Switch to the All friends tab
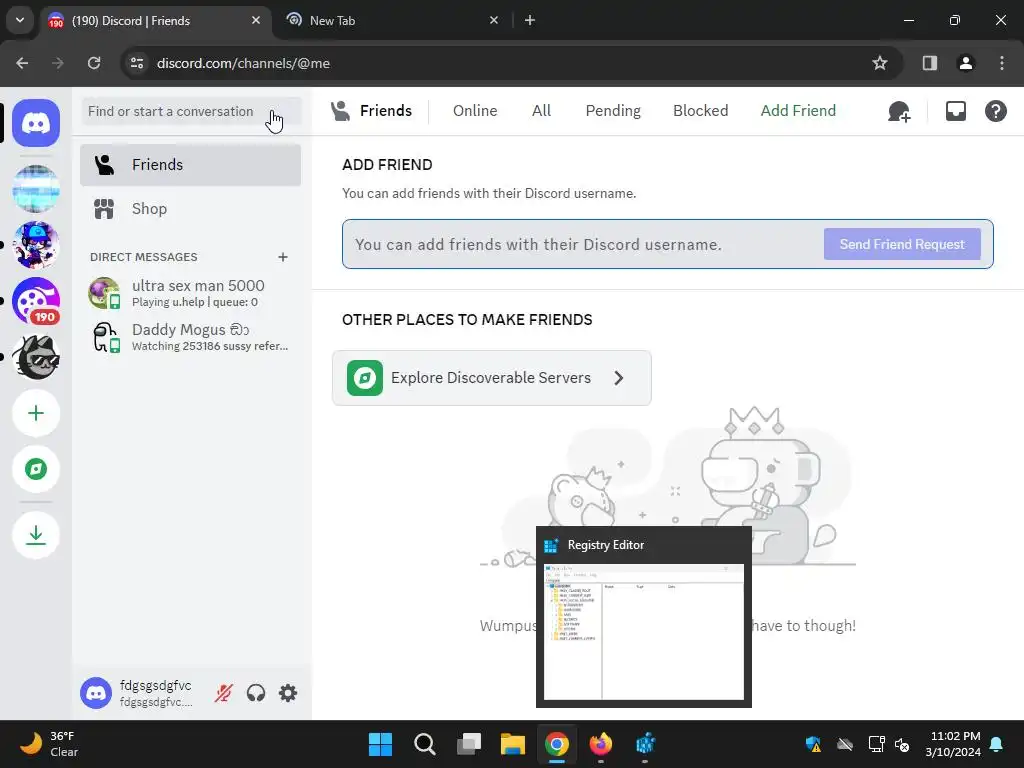1024x768 pixels. (541, 111)
